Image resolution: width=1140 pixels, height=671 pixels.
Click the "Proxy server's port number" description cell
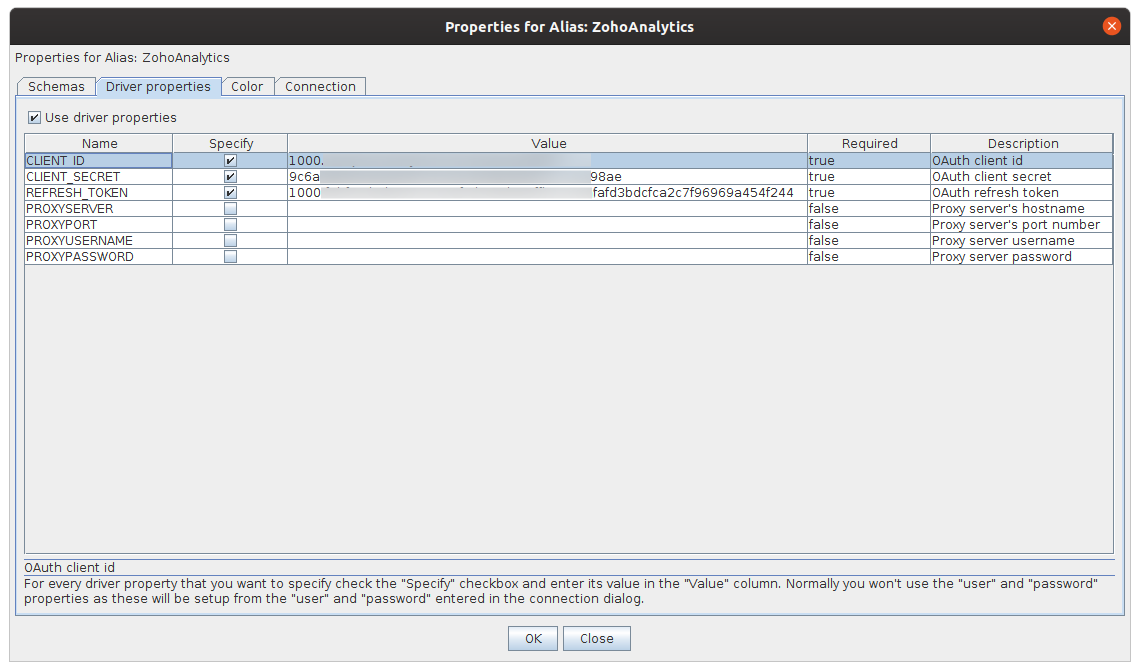[1021, 225]
